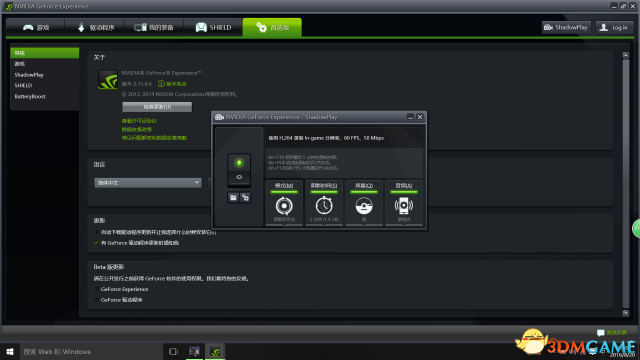
Task: Open SHIELD preferences in sidebar
Action: 44,85
